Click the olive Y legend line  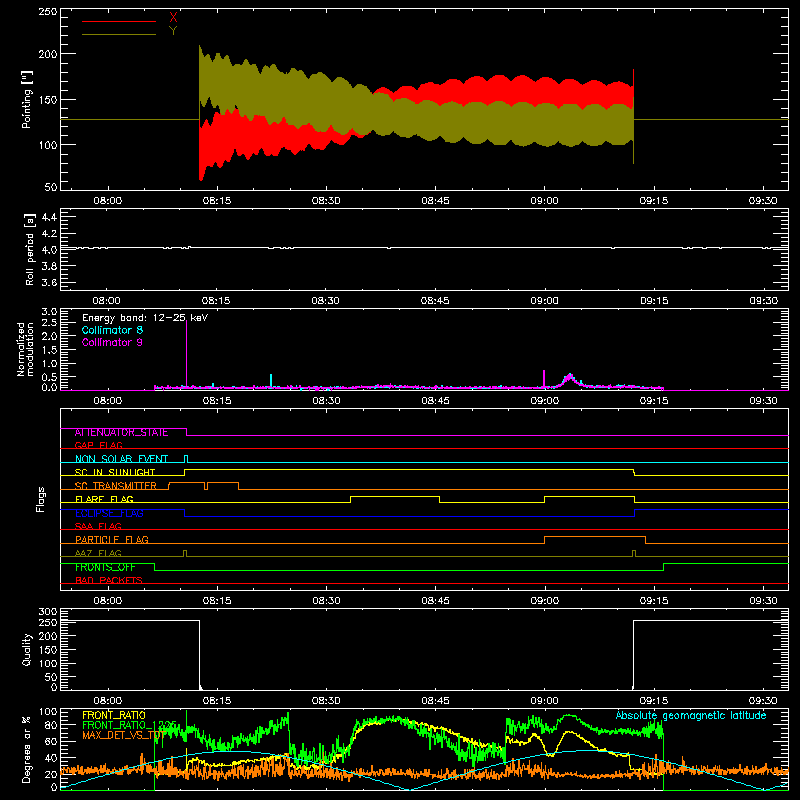(x=118, y=34)
